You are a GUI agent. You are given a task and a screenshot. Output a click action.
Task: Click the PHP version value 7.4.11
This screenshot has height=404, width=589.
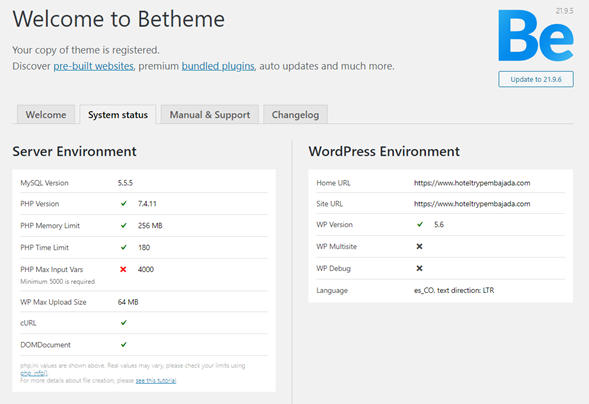coord(147,204)
